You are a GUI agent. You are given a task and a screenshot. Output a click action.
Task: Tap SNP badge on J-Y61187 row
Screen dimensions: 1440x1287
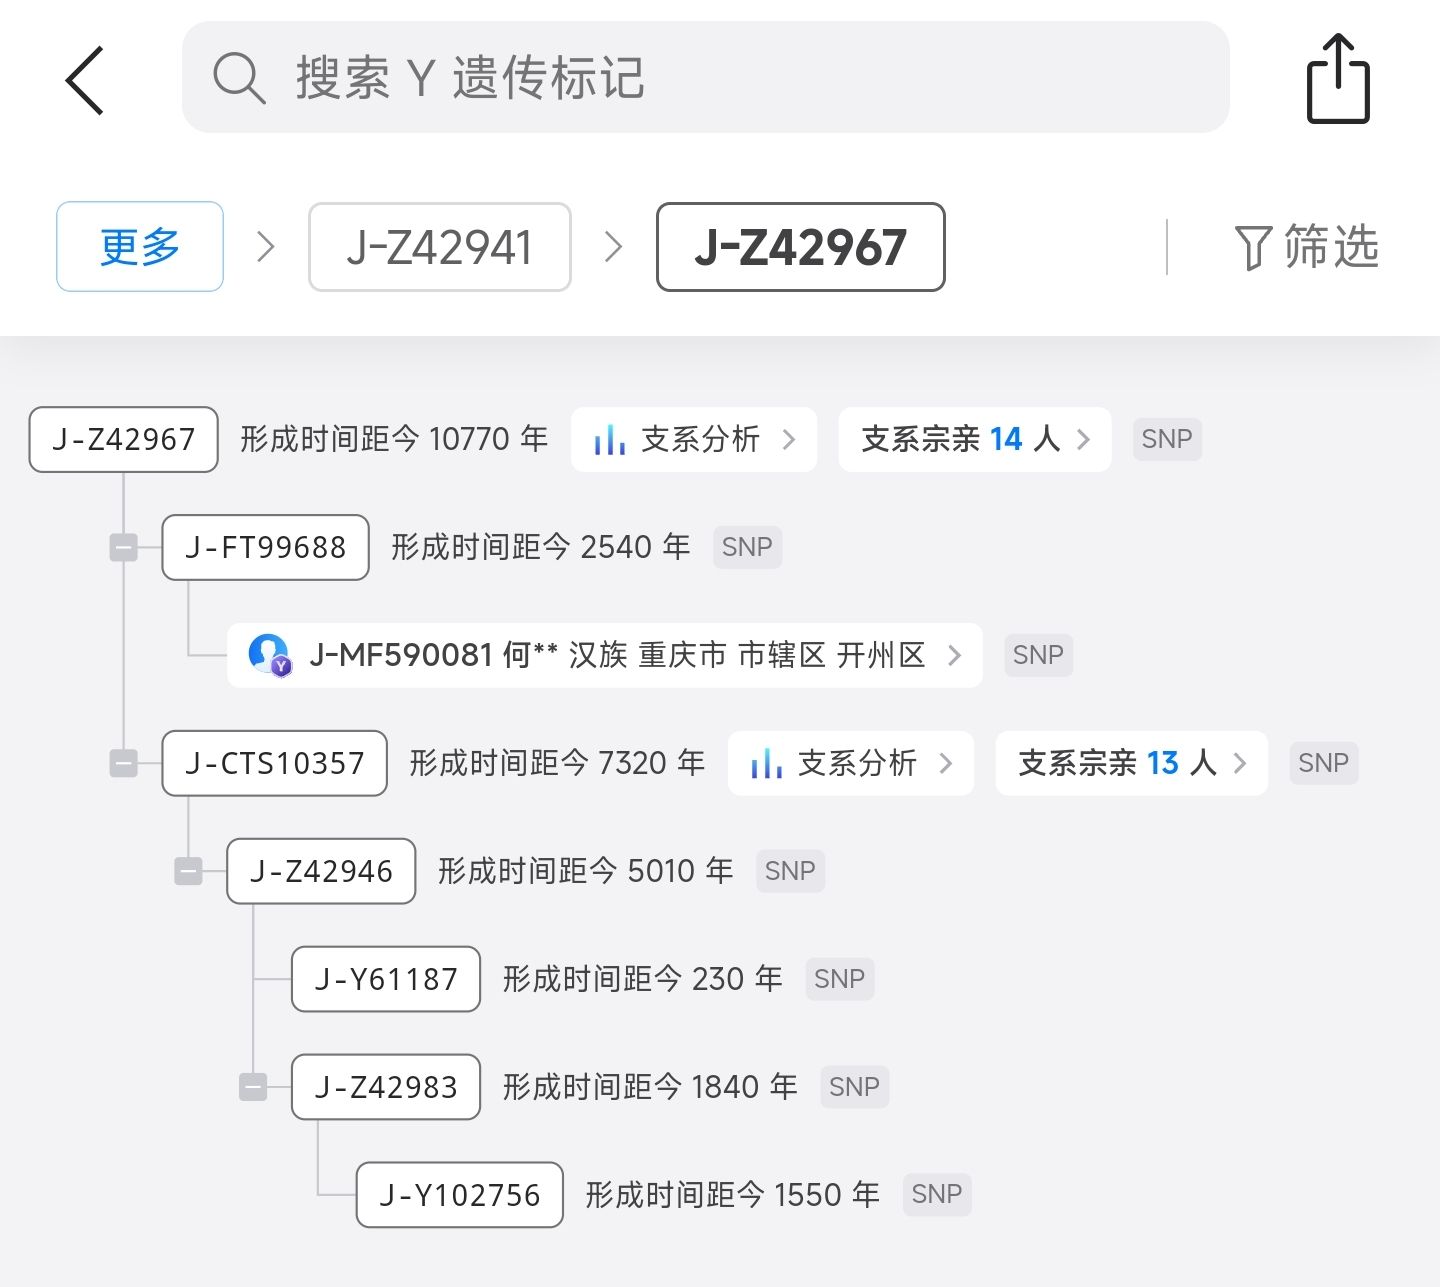coord(839,979)
